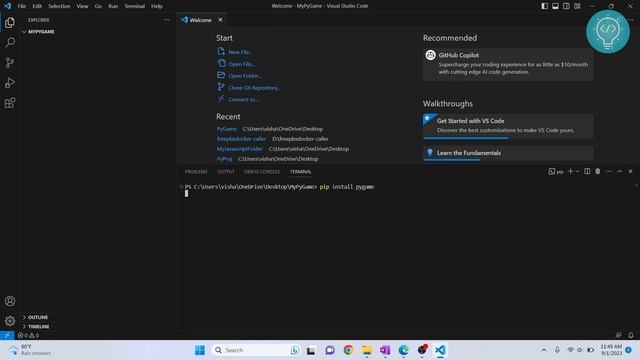
Task: Open the Accounts menu icon
Action: [10, 301]
